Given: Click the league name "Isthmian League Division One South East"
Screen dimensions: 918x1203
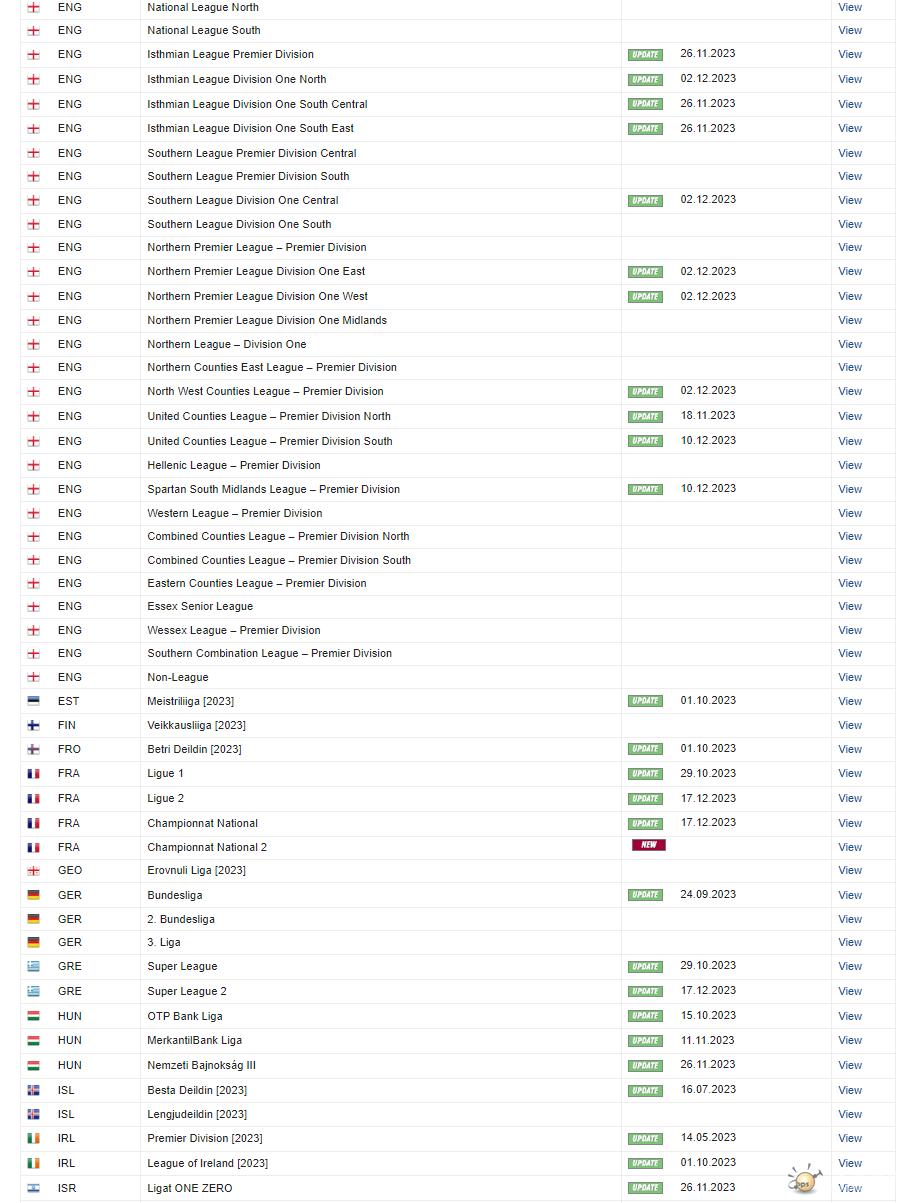Looking at the screenshot, I should click(250, 128).
